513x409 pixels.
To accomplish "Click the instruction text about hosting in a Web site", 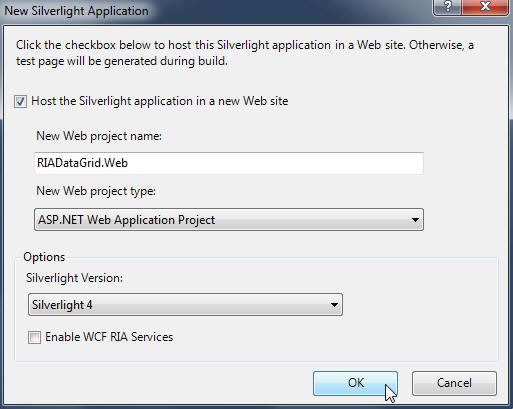I will 245,53.
